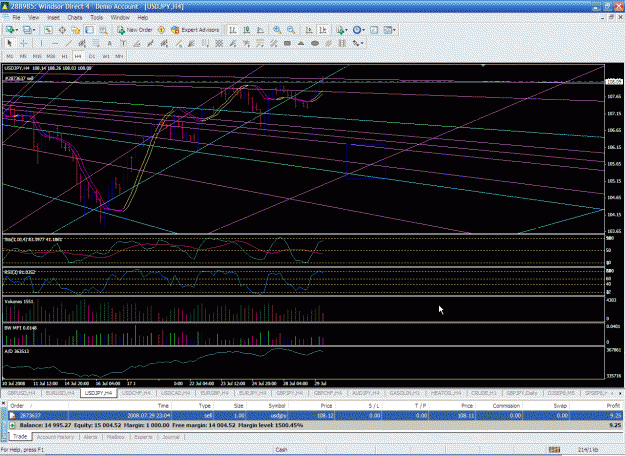The width and height of the screenshot is (625, 456).
Task: Select the ellipse shape tool
Action: click(x=314, y=43)
